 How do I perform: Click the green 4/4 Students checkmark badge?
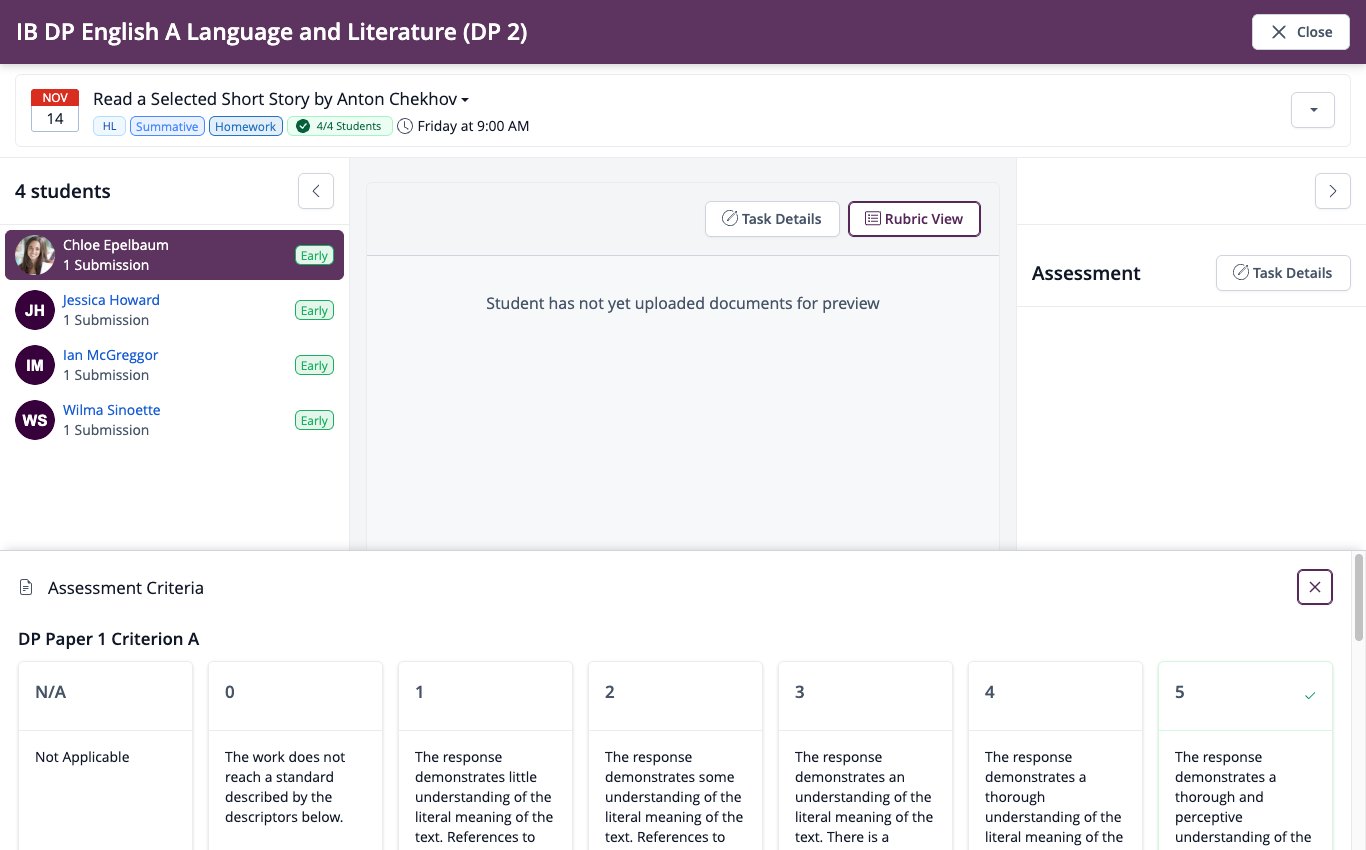340,126
